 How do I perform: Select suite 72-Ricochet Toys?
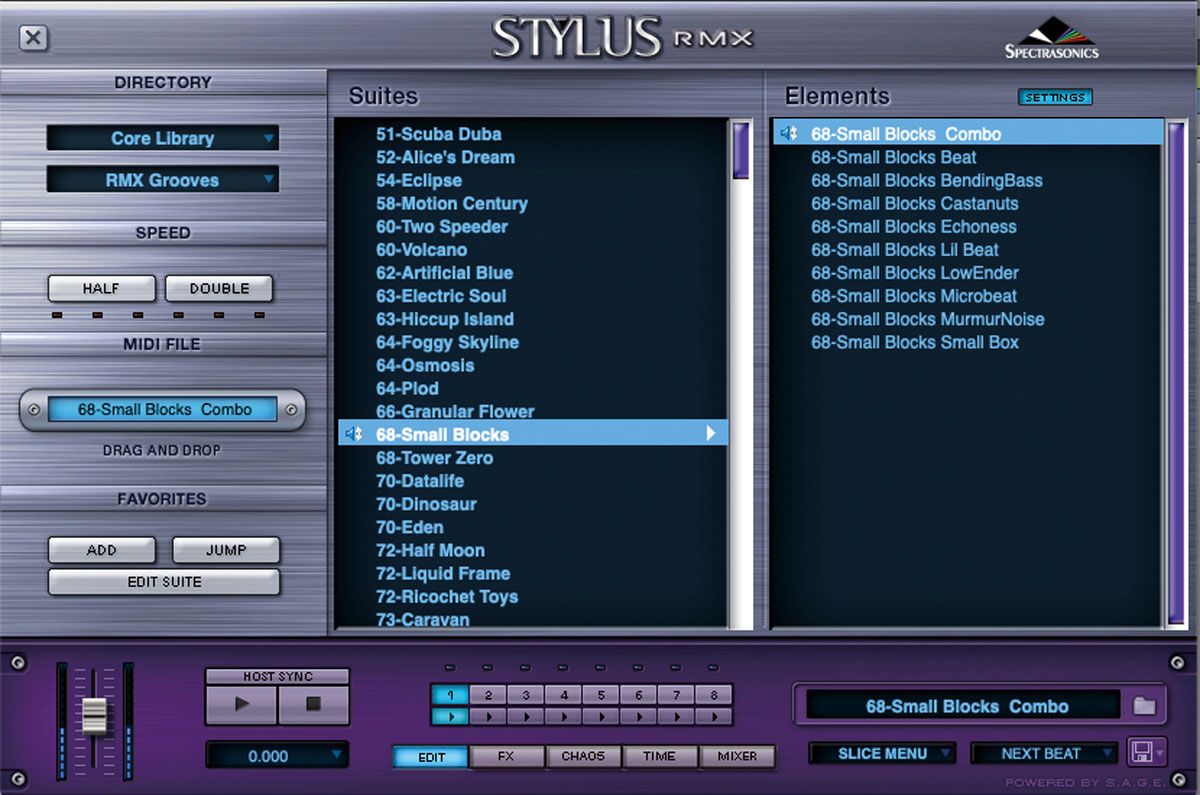pos(446,597)
